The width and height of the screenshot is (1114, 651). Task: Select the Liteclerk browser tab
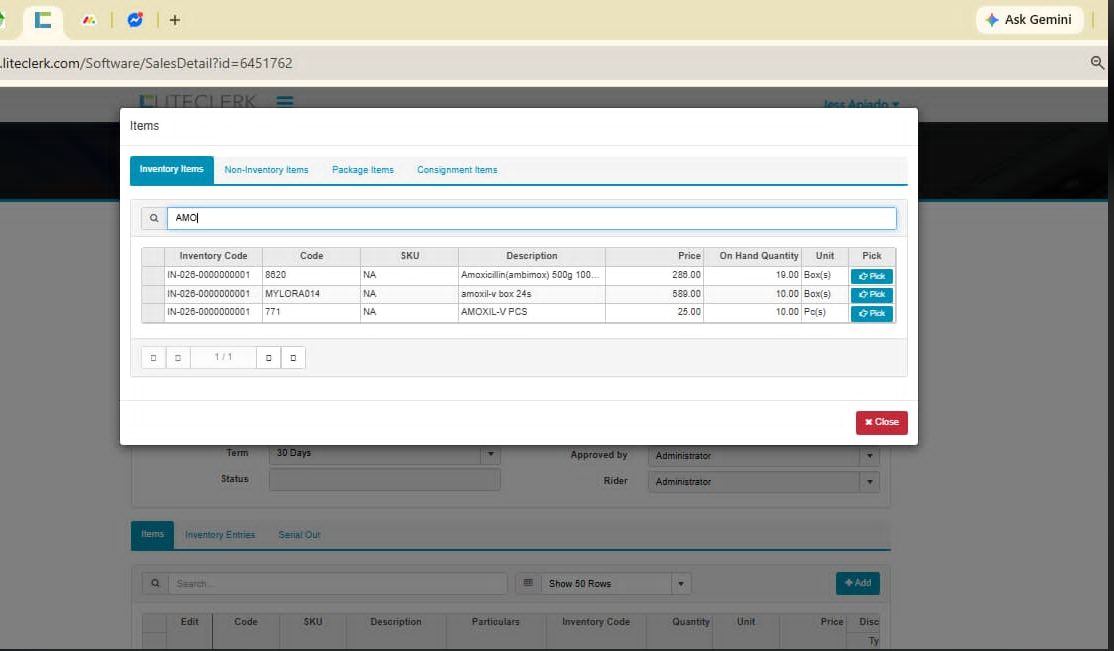coord(43,20)
